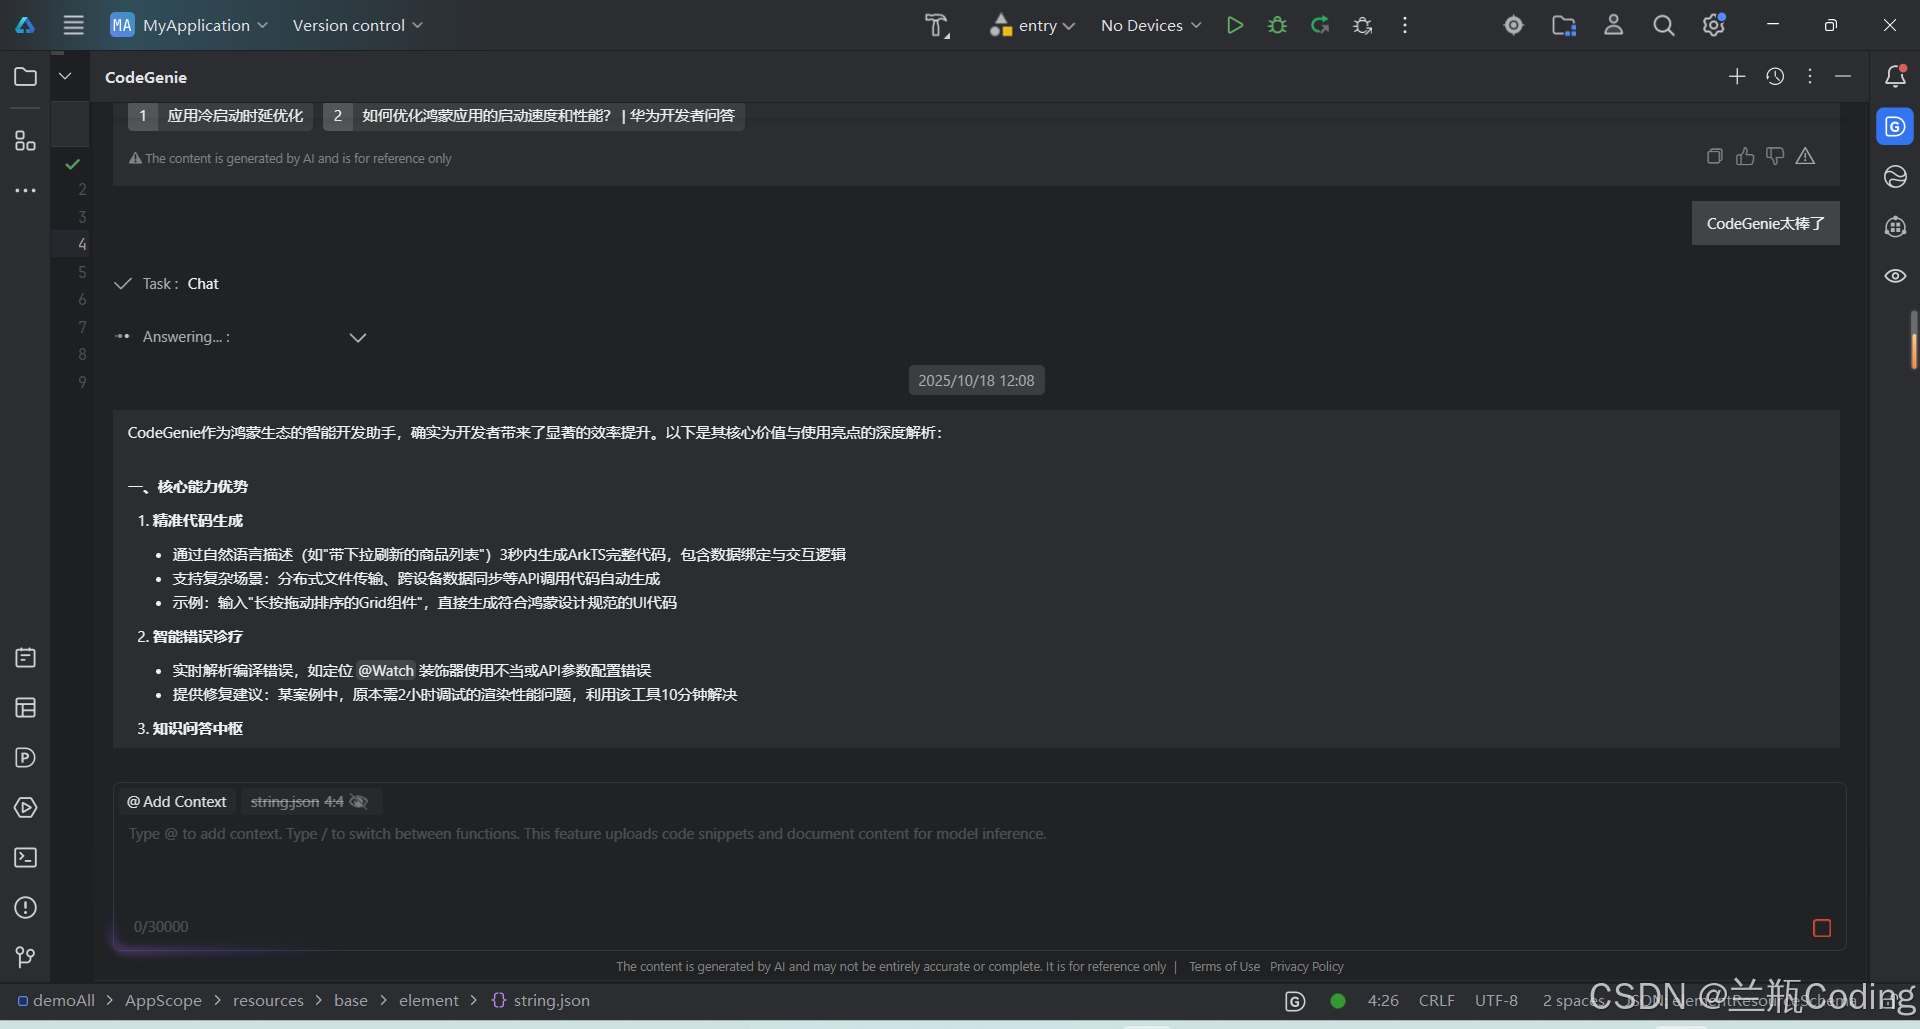
Task: Run the app with the green play icon
Action: (1235, 25)
